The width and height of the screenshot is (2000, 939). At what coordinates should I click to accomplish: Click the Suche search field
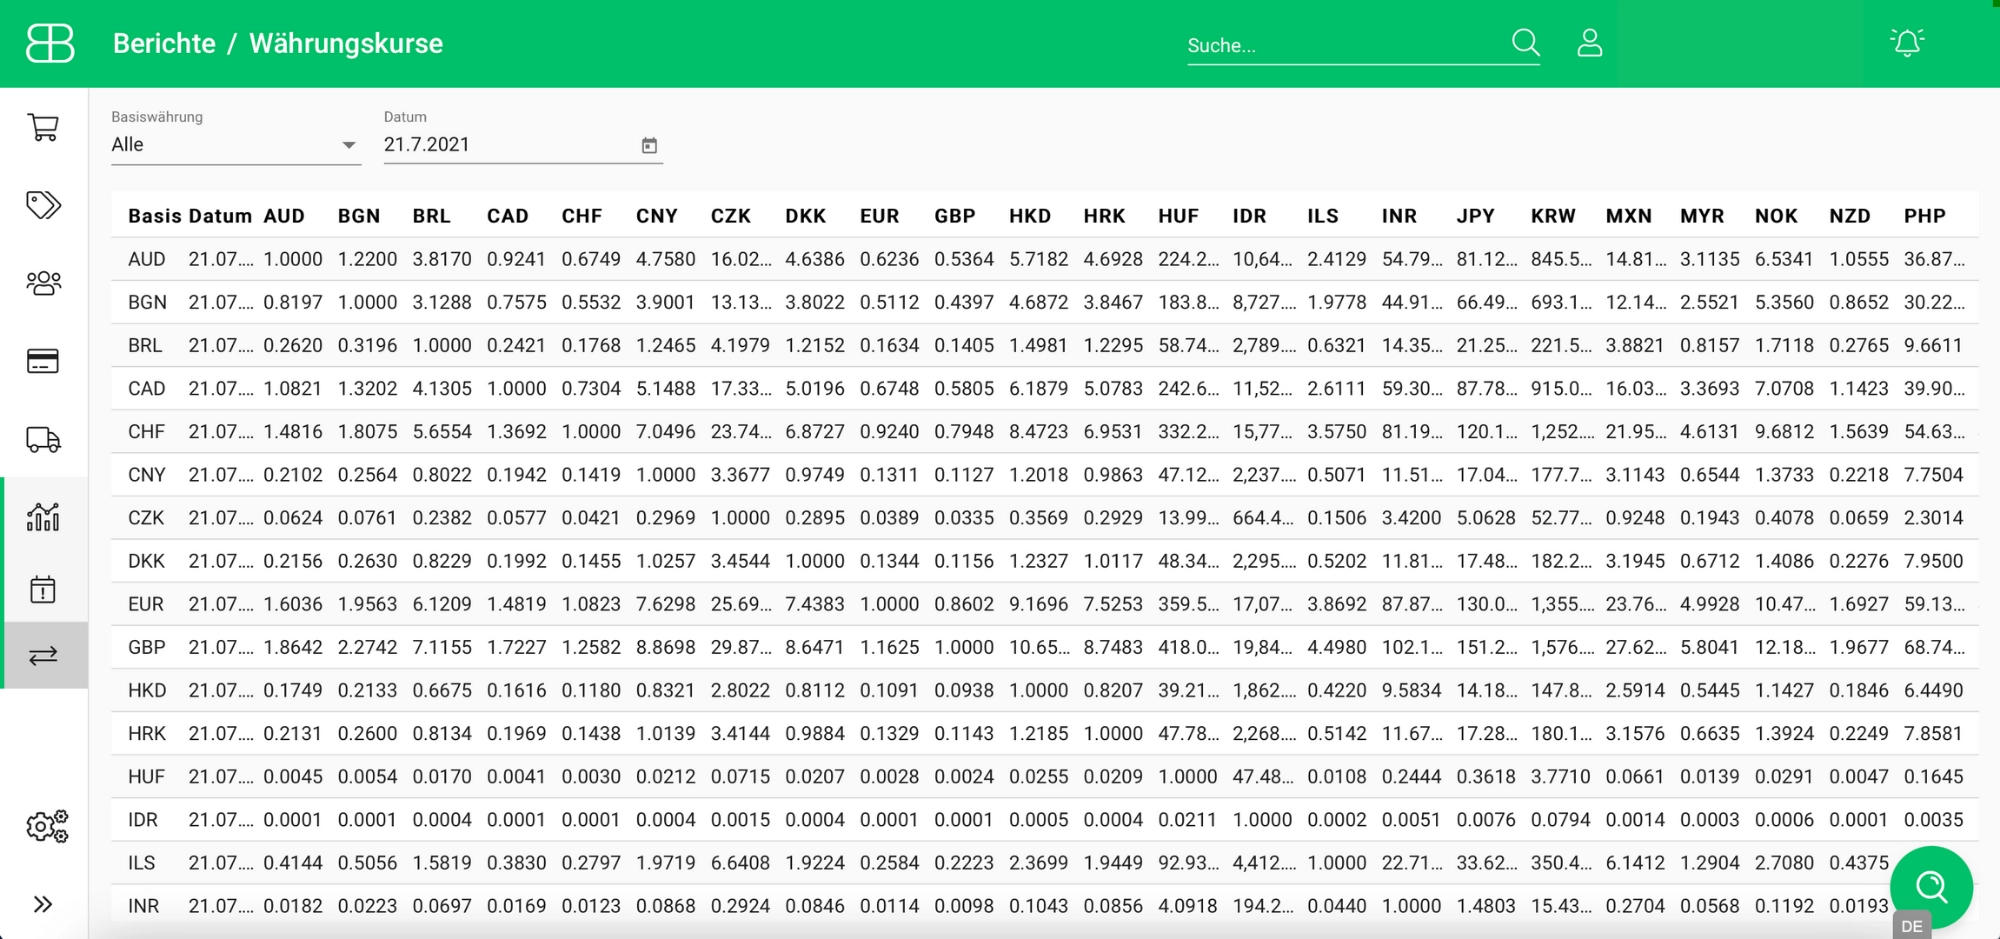click(1345, 45)
